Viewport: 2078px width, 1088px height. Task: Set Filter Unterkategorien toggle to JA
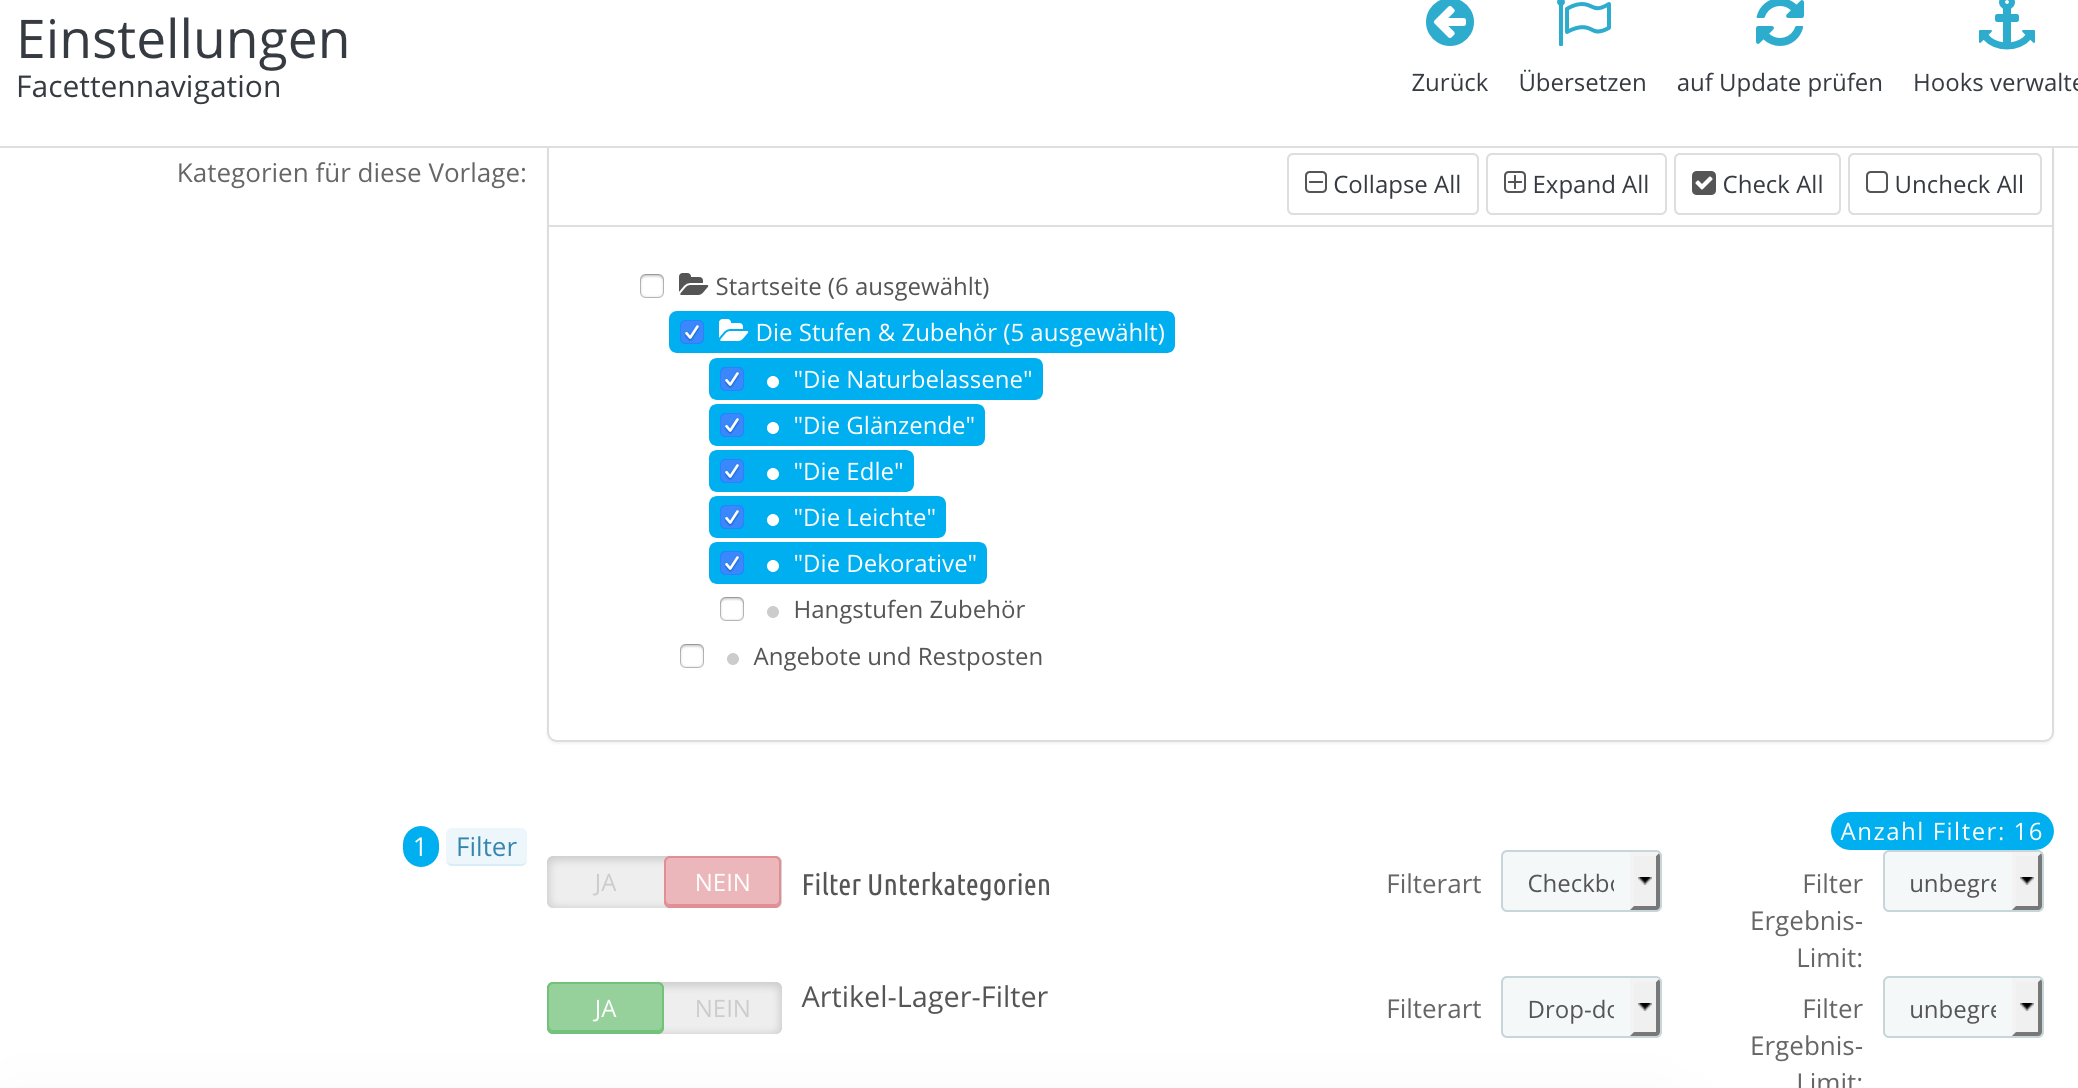pyautogui.click(x=605, y=882)
